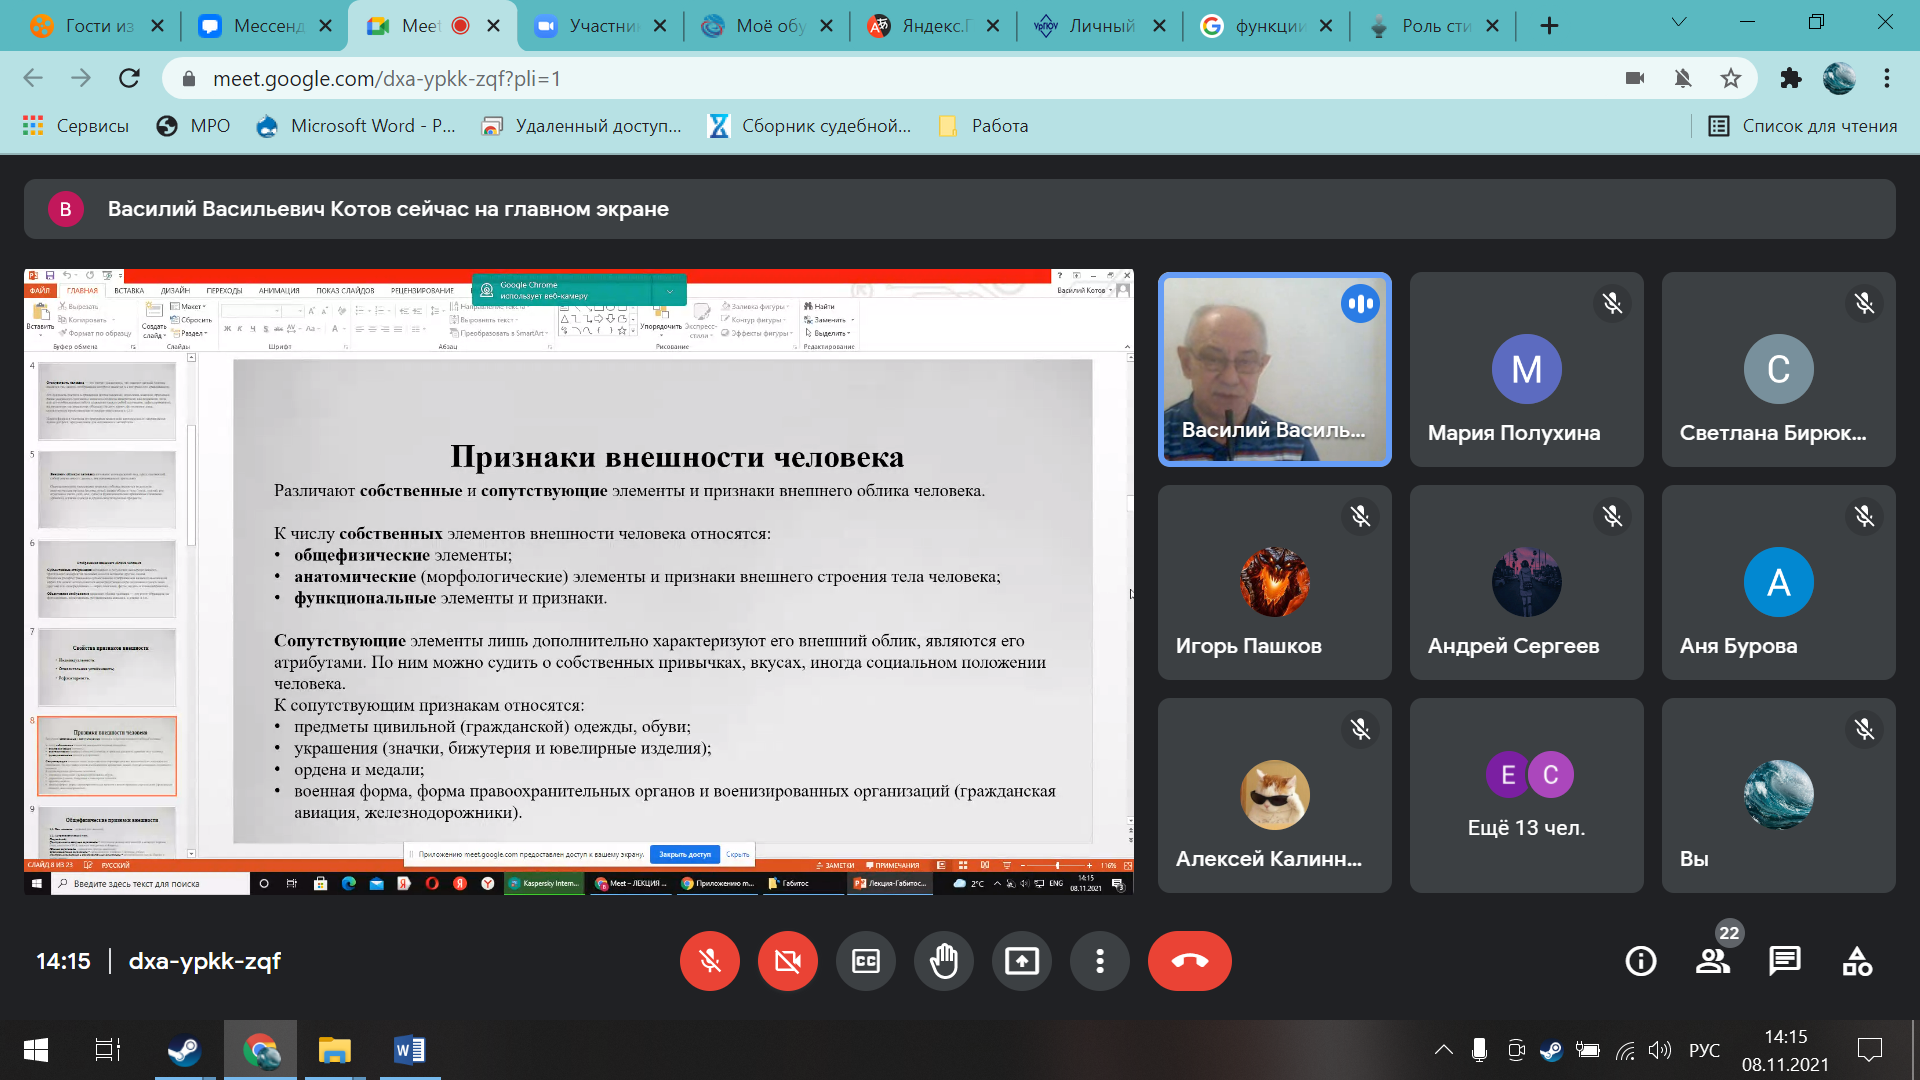The height and width of the screenshot is (1080, 1920).
Task: Show everyone participants panel icon
Action: coord(1713,961)
